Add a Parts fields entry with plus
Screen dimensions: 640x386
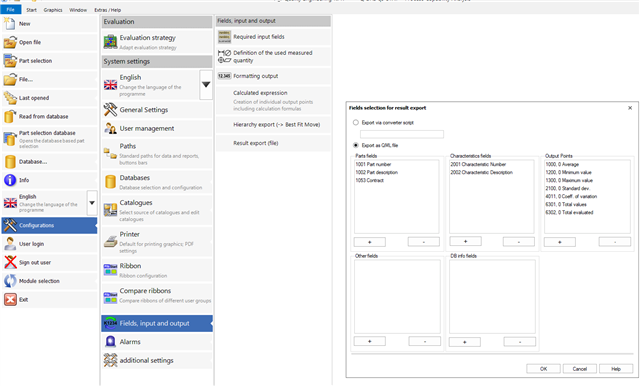tap(370, 242)
